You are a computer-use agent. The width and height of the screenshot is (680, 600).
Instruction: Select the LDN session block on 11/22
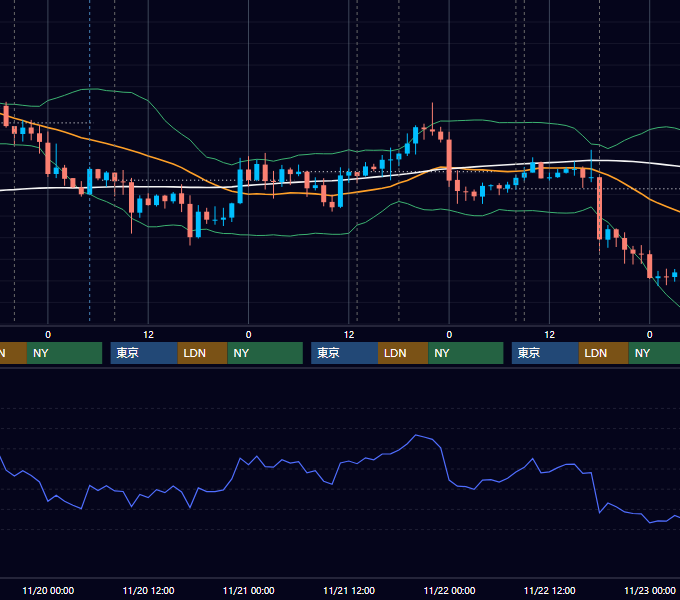click(x=604, y=353)
